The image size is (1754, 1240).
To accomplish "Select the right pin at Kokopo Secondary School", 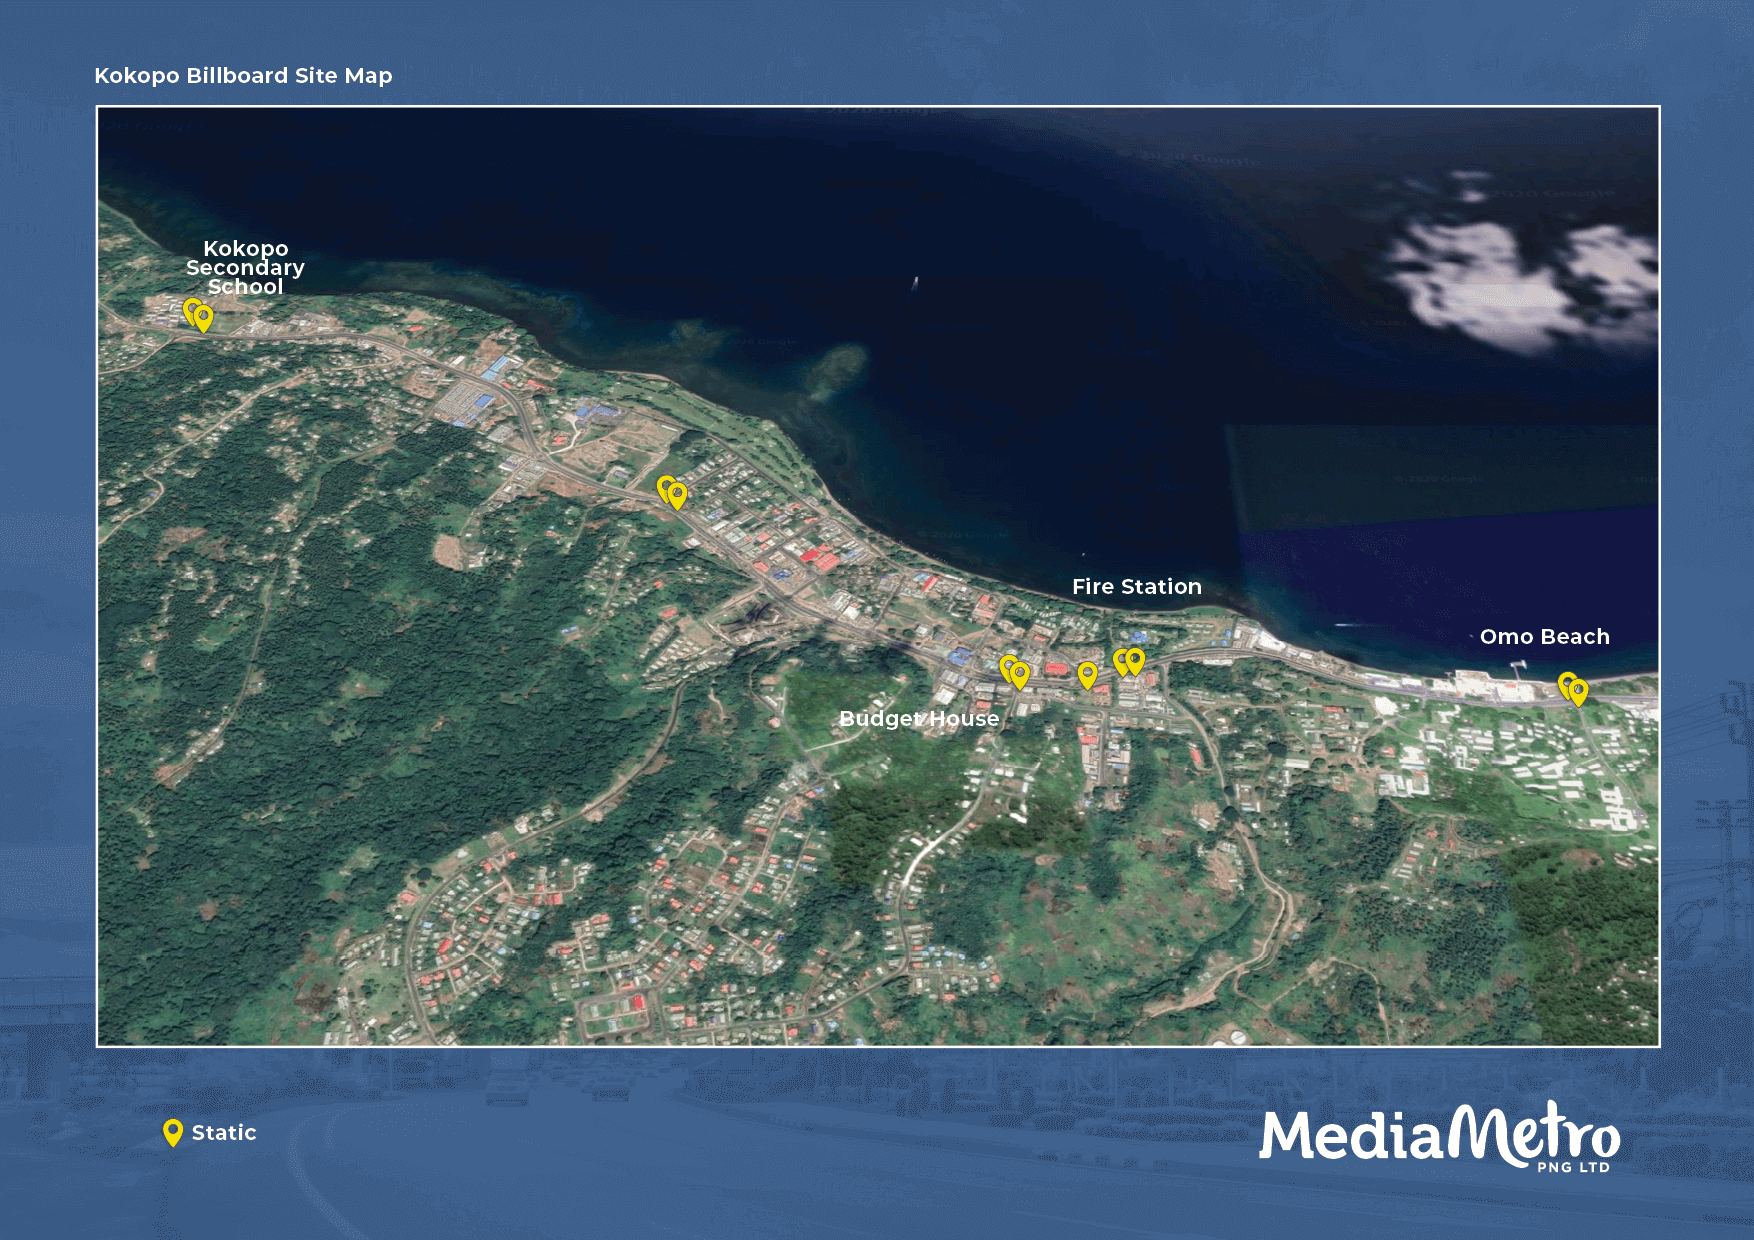I will (204, 318).
